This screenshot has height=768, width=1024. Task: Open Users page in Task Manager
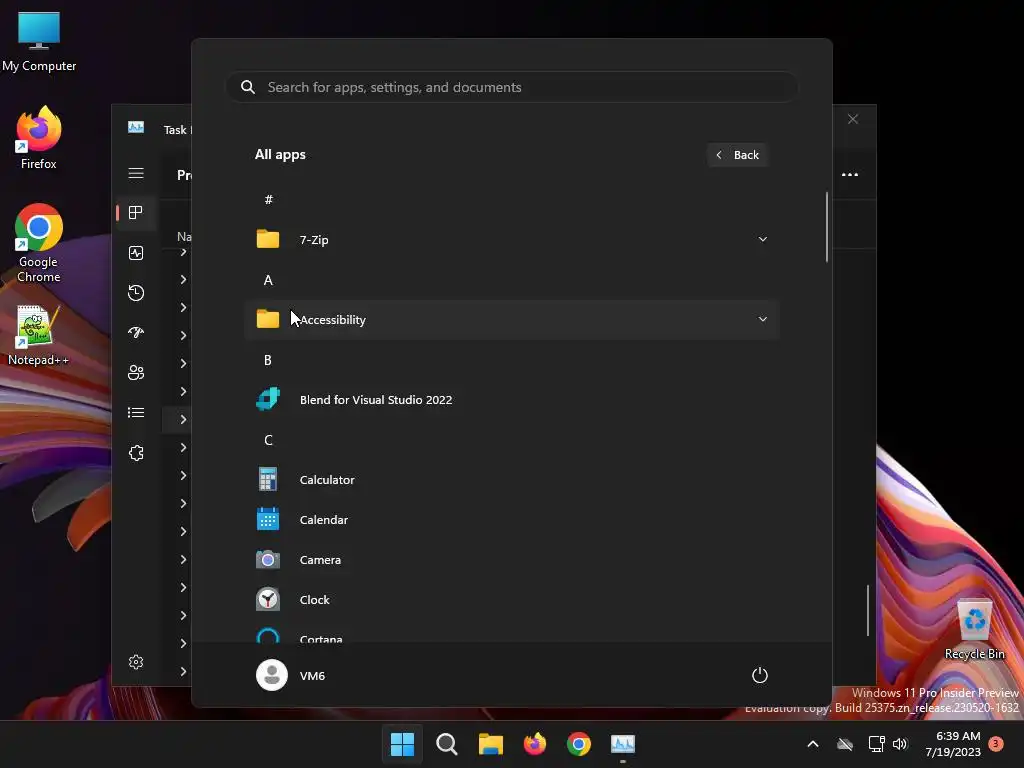pos(136,372)
